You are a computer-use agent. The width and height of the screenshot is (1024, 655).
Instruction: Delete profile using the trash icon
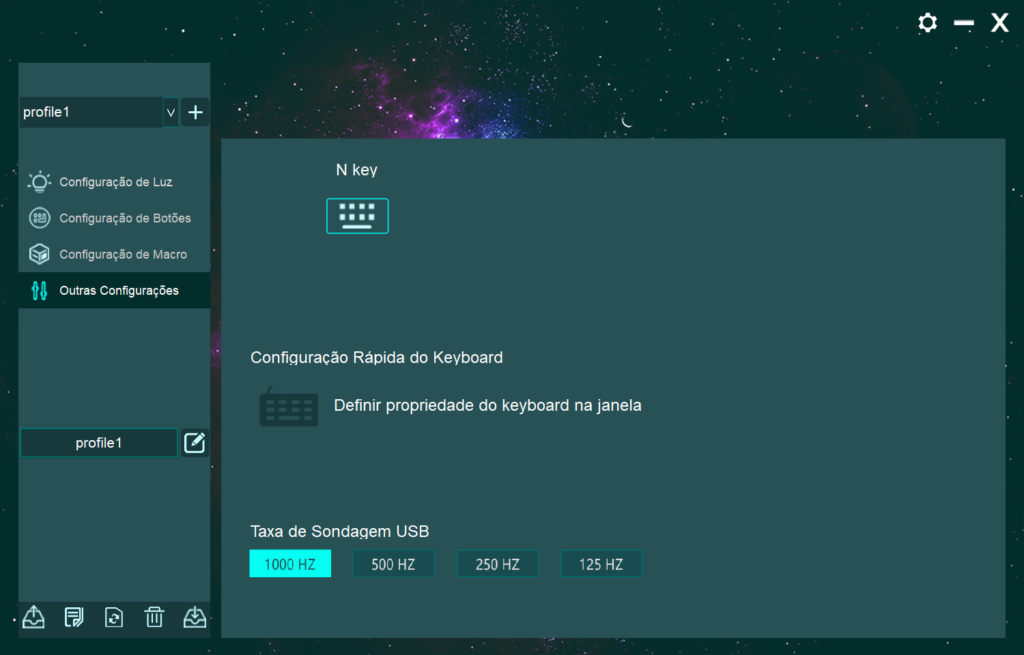tap(154, 617)
